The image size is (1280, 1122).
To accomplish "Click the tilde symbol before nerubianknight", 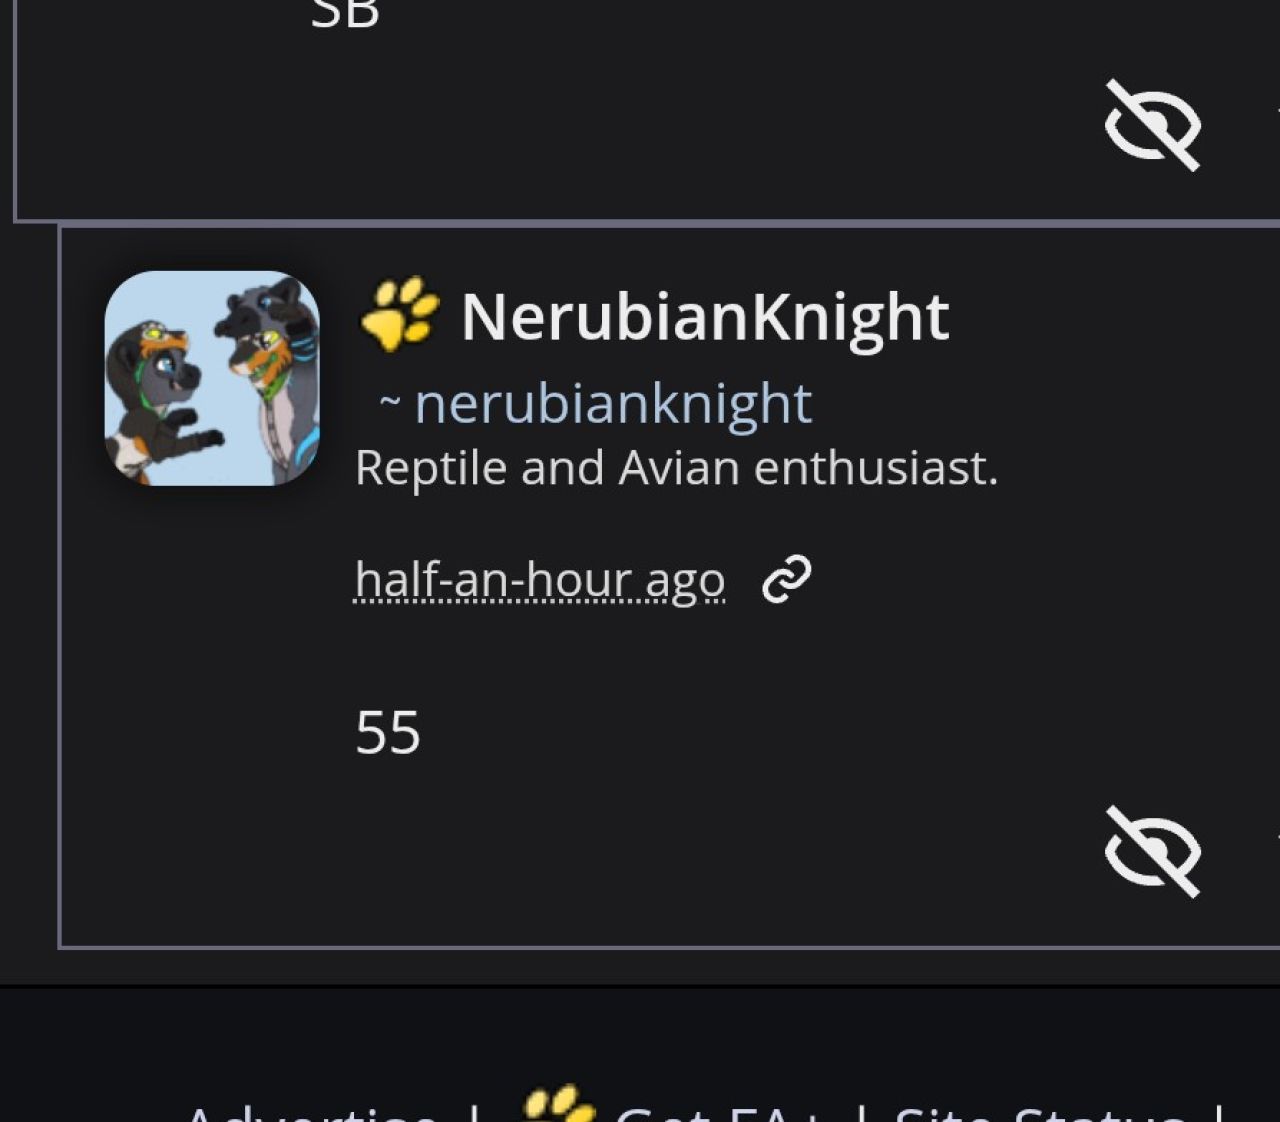I will [390, 403].
